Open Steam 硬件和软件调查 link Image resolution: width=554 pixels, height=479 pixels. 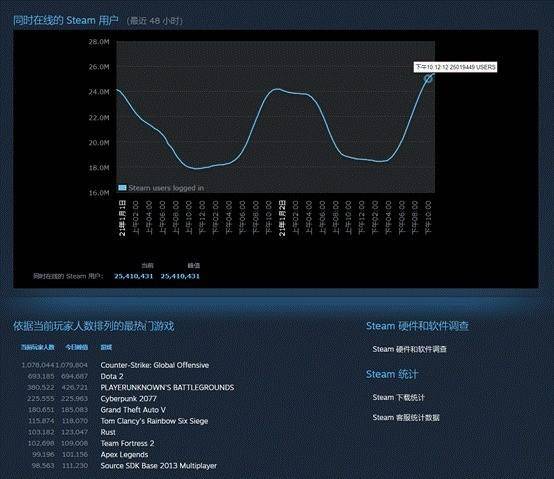409,349
